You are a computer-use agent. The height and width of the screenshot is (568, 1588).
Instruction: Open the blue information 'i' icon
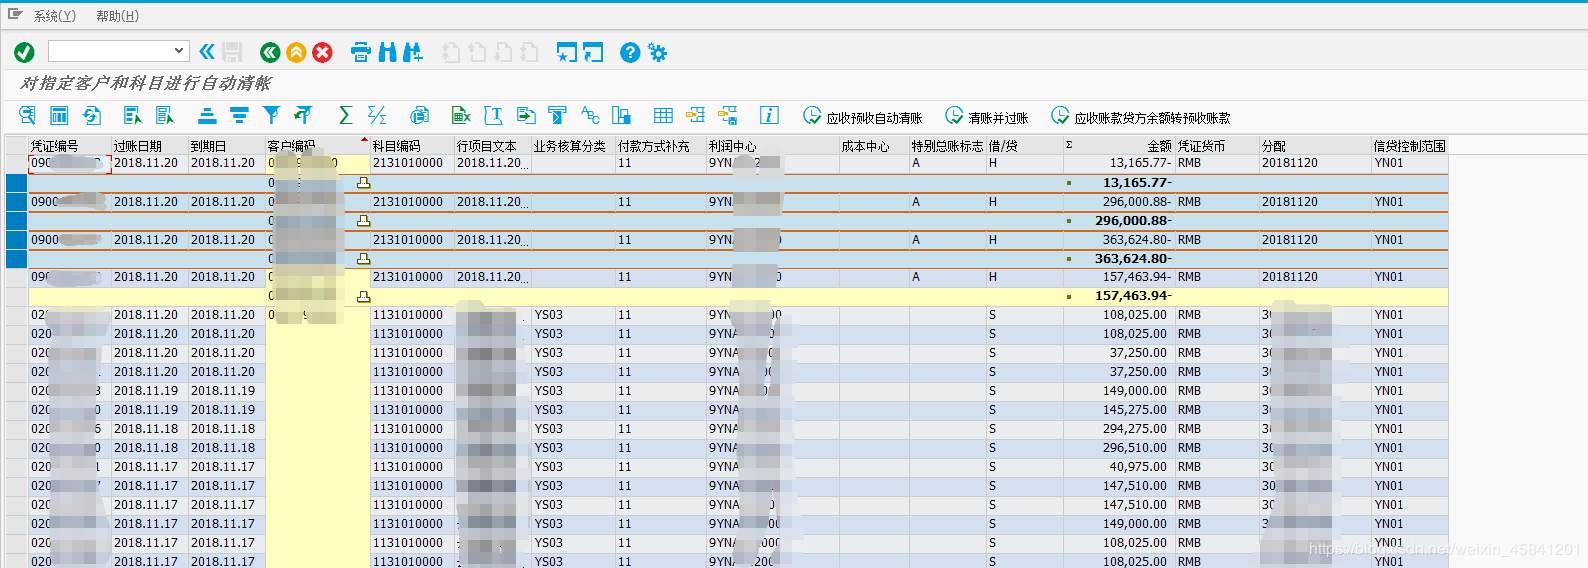point(769,116)
